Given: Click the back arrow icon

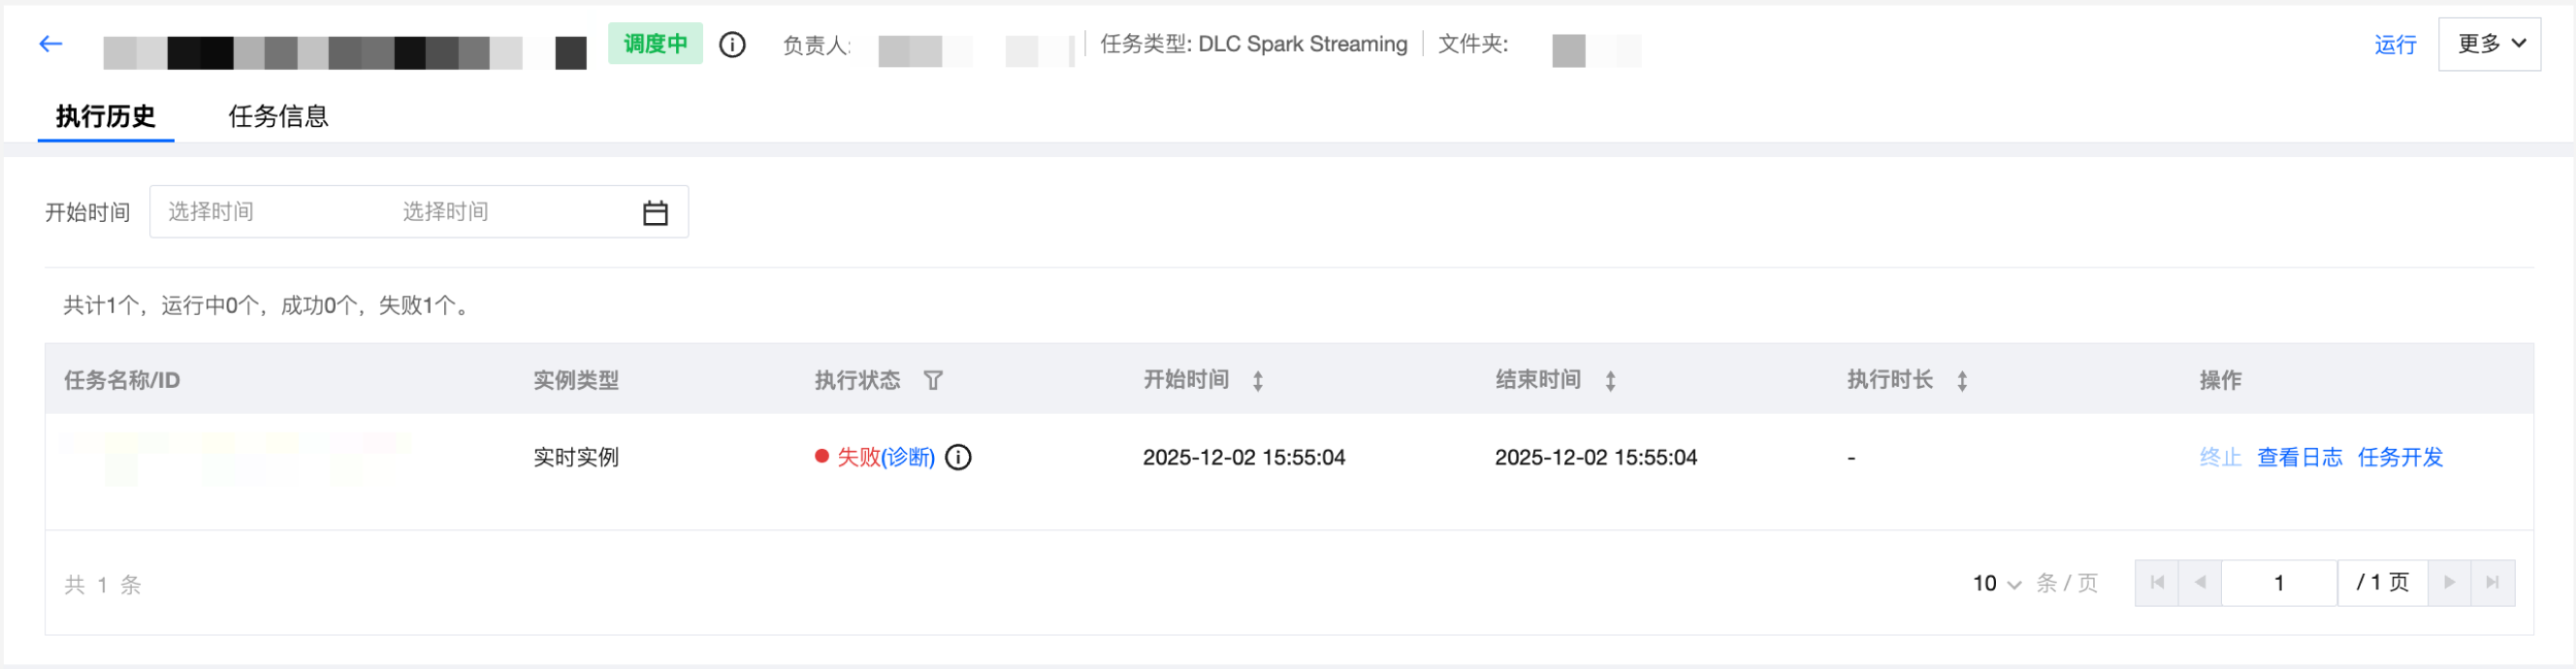Looking at the screenshot, I should 51,44.
